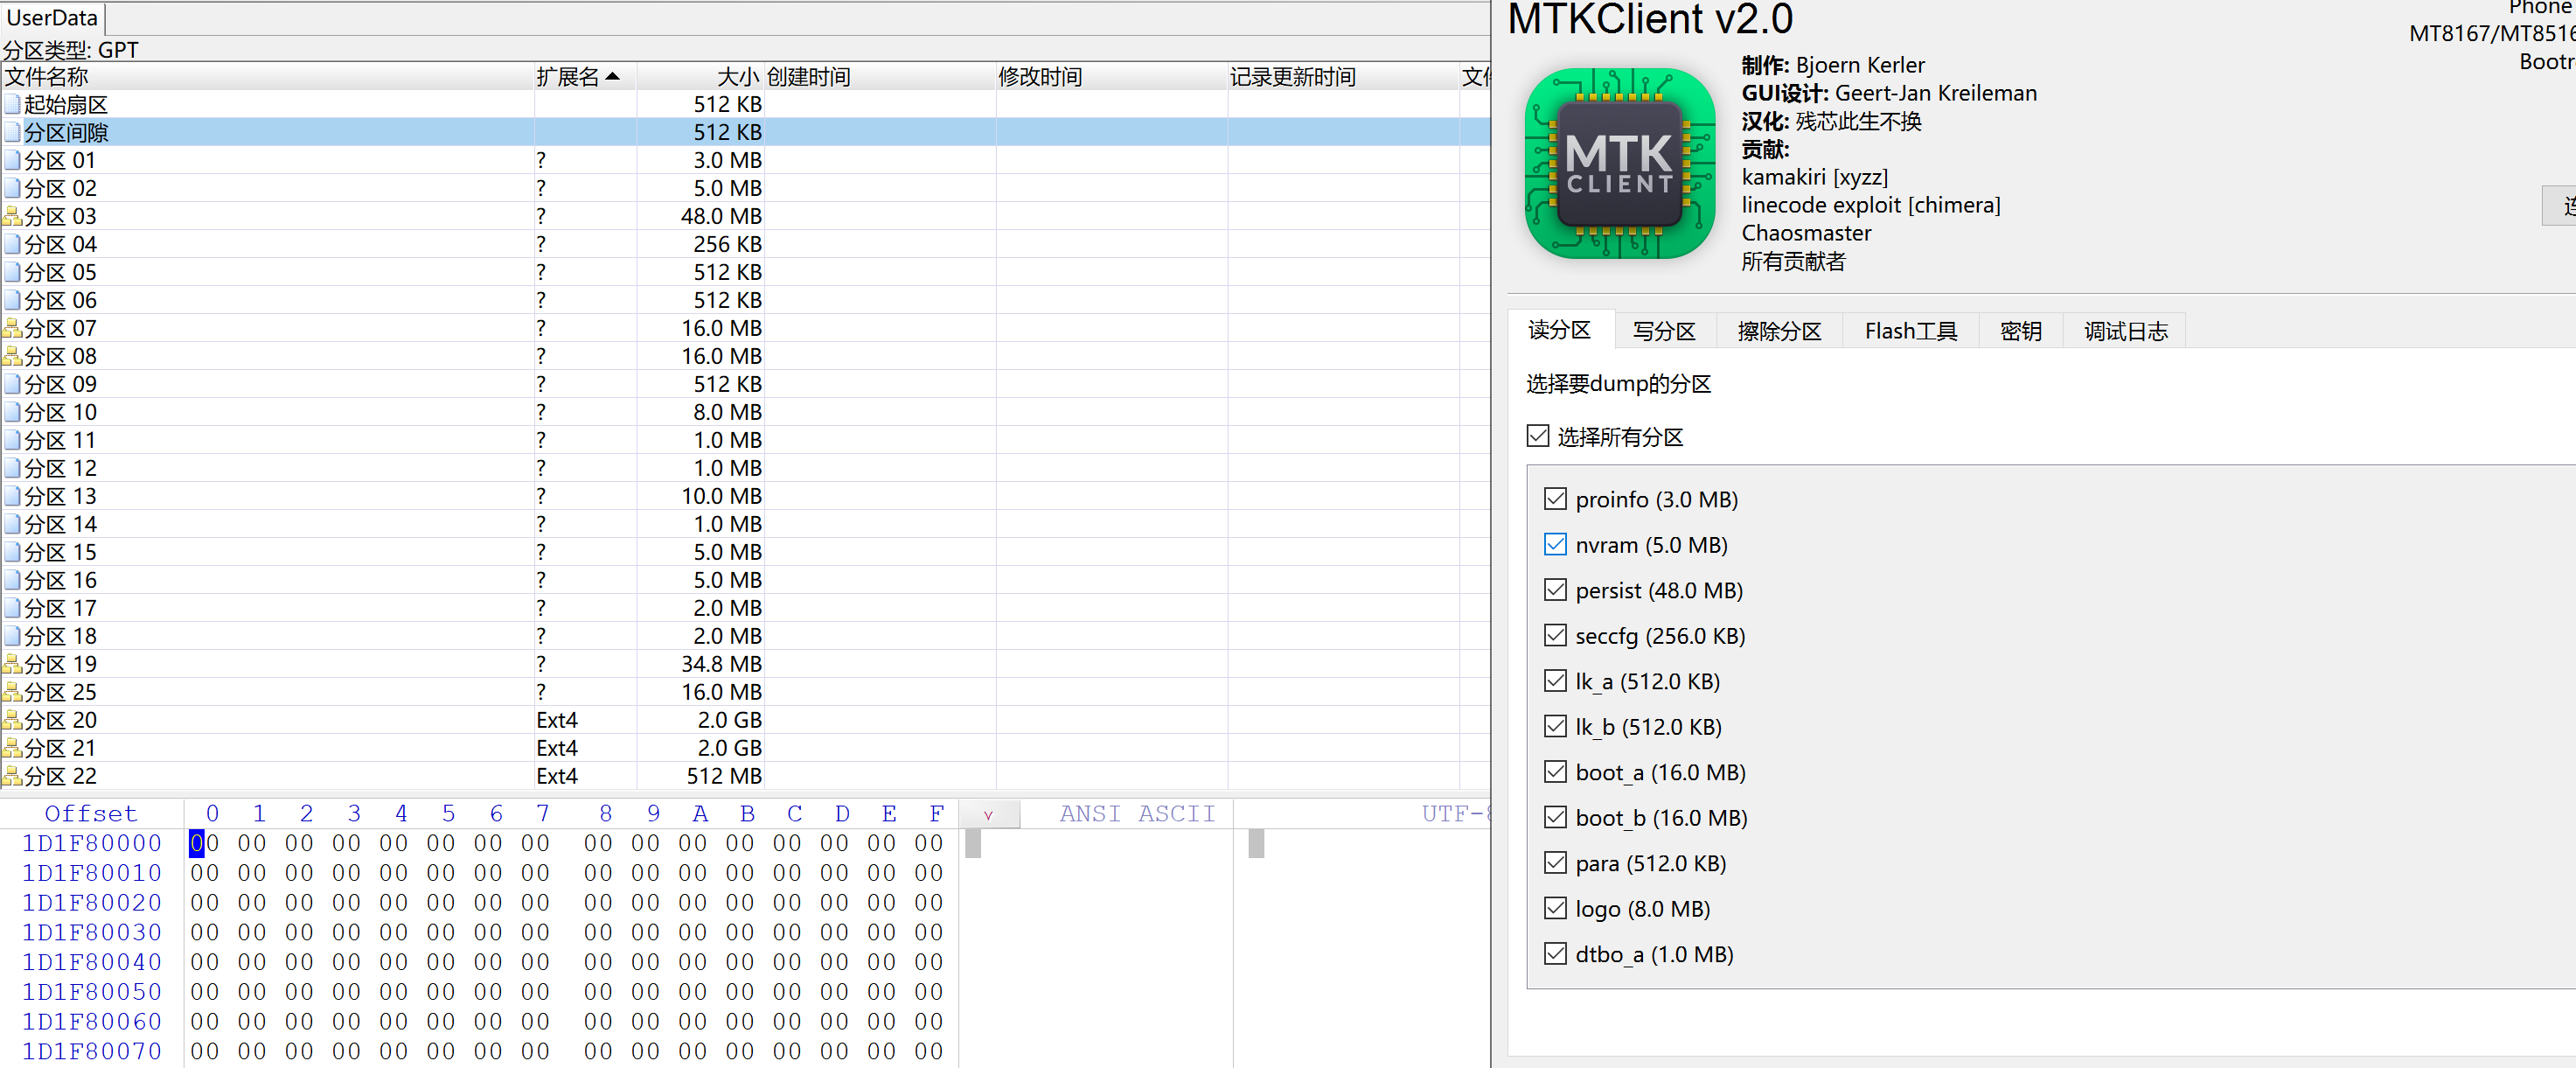
Task: Select the 分区 18 row
Action: (x=745, y=636)
